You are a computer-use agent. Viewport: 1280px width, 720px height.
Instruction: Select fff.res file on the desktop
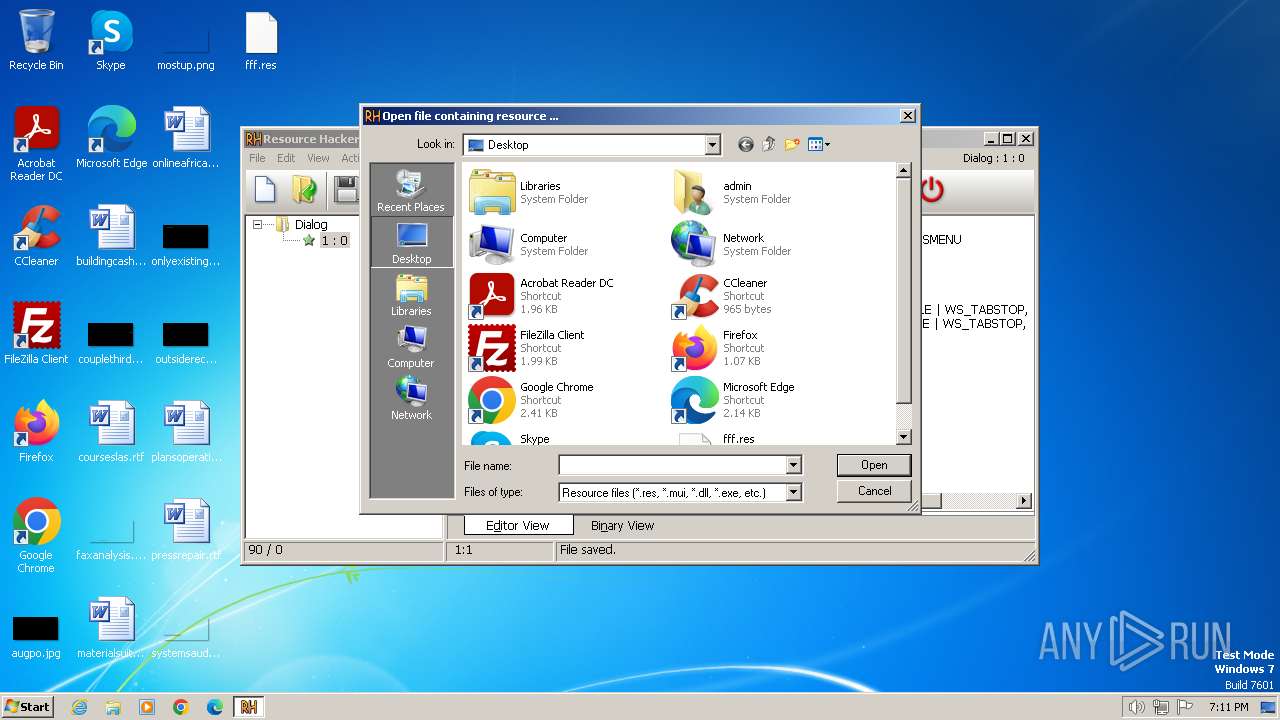click(261, 40)
